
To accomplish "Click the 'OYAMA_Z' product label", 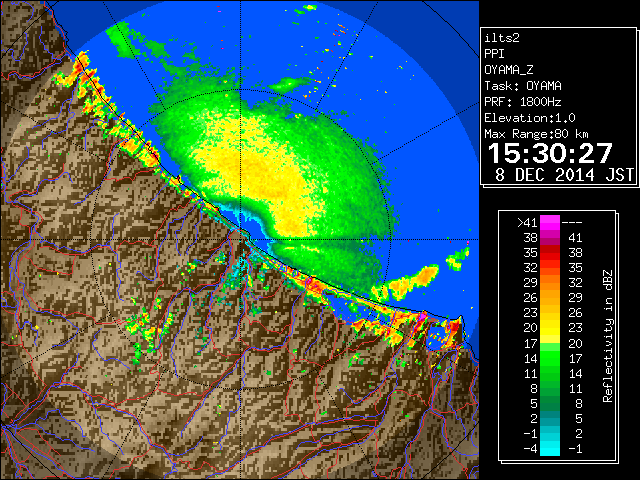I will click(x=509, y=70).
